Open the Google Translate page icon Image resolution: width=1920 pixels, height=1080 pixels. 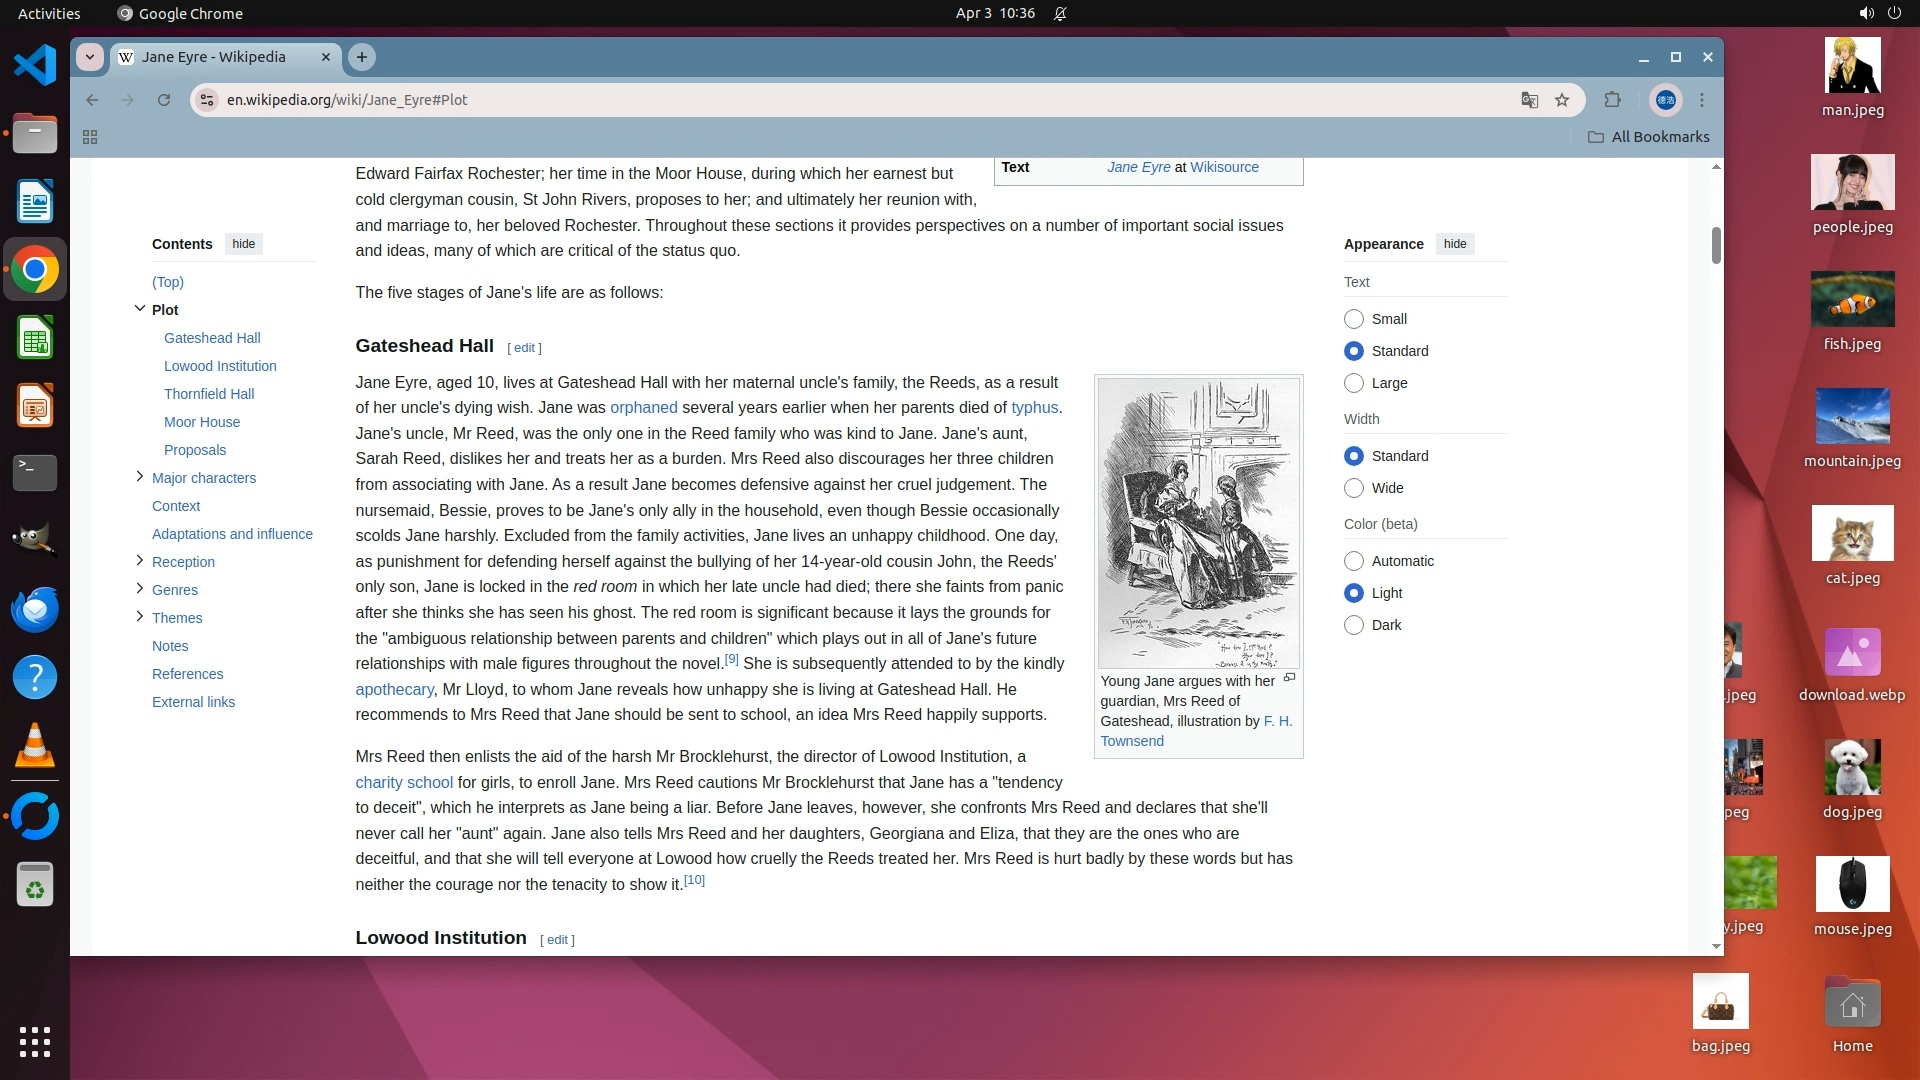coord(1529,100)
